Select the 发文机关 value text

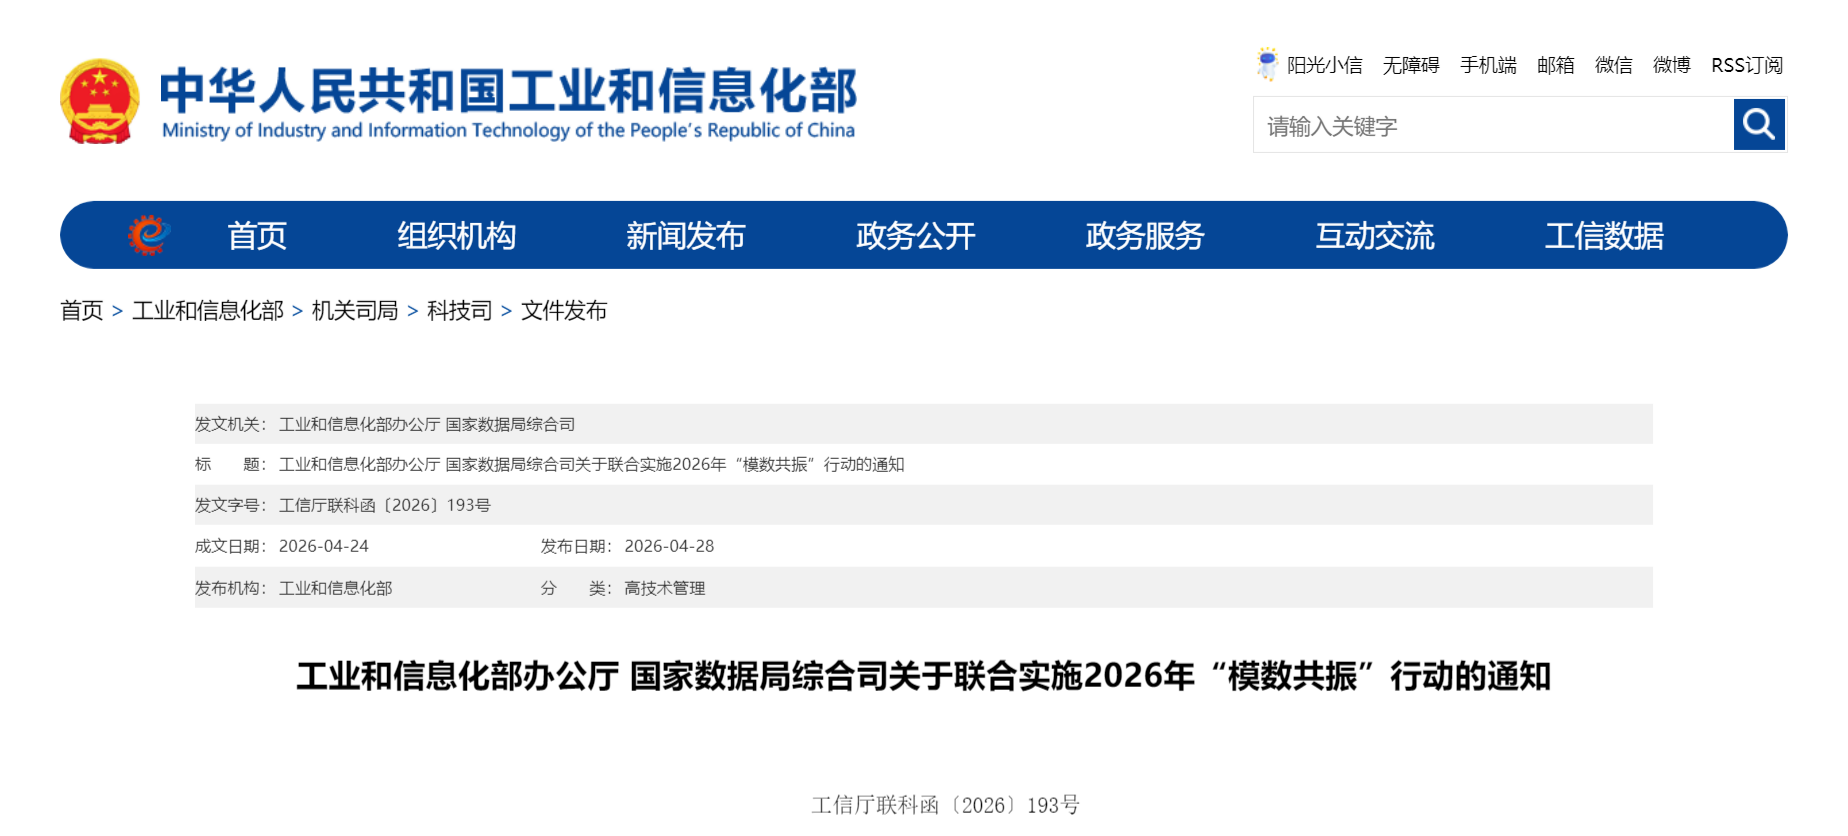[427, 424]
